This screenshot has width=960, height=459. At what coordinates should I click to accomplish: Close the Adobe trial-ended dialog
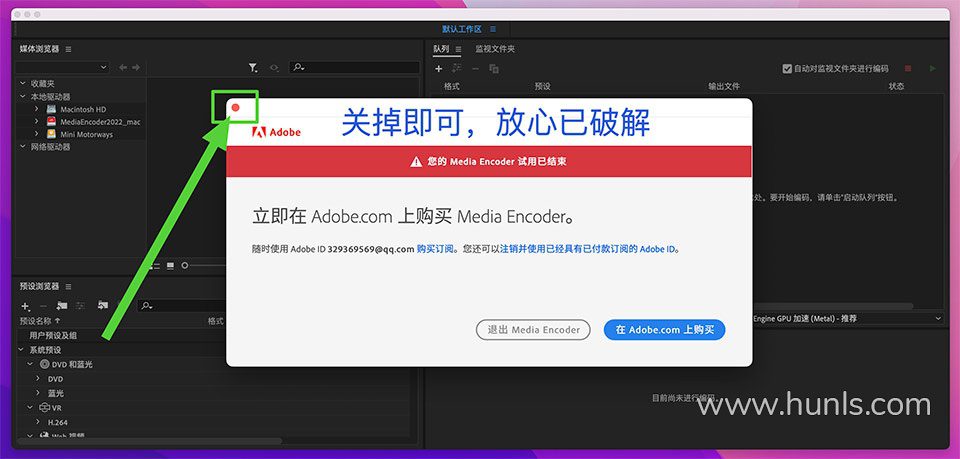(x=236, y=108)
